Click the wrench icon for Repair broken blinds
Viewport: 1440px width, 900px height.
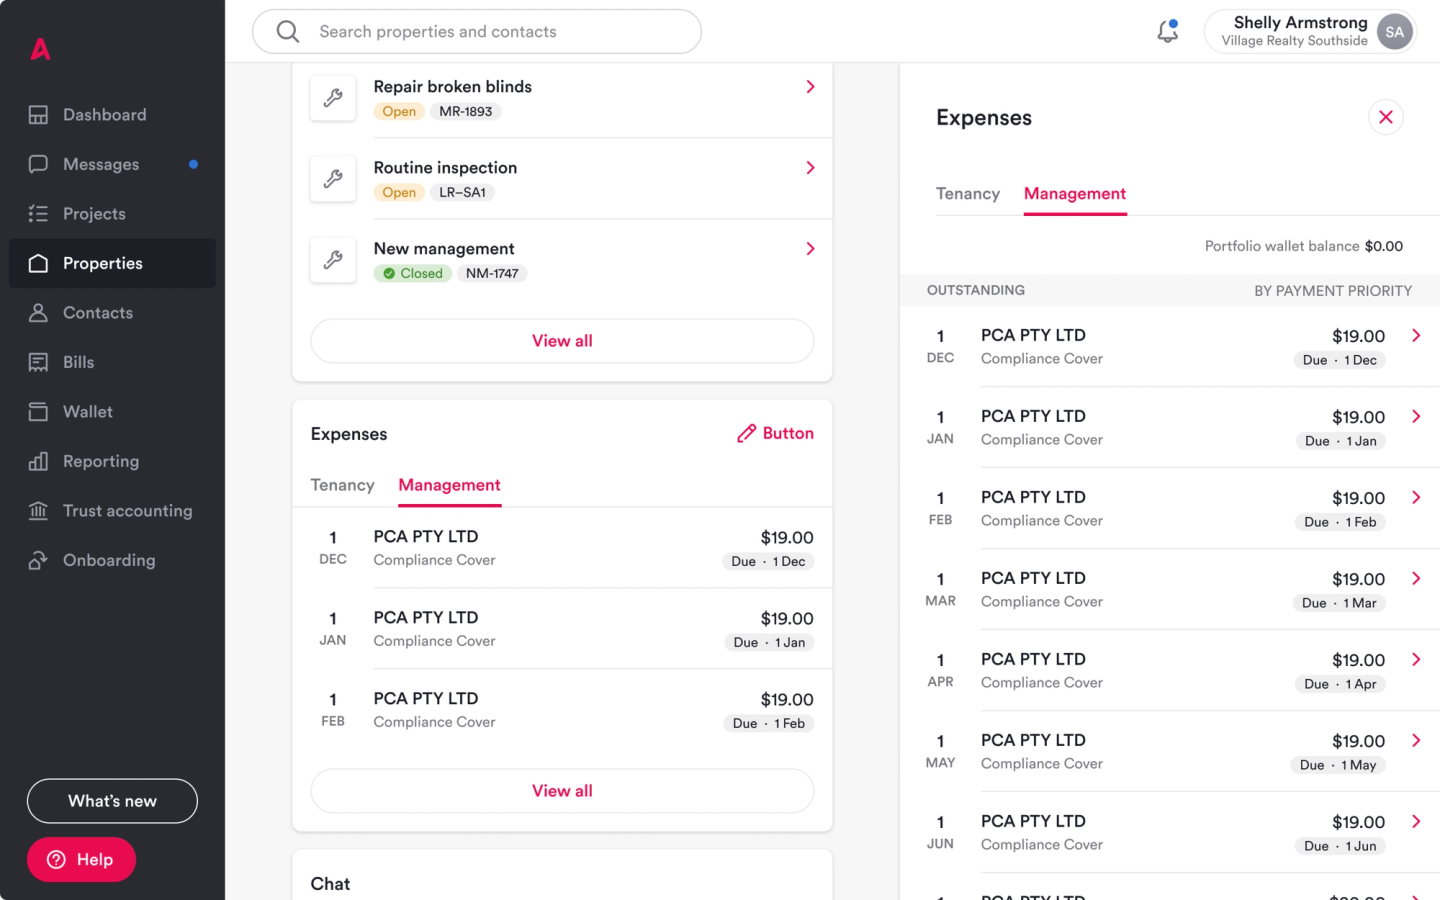tap(333, 98)
